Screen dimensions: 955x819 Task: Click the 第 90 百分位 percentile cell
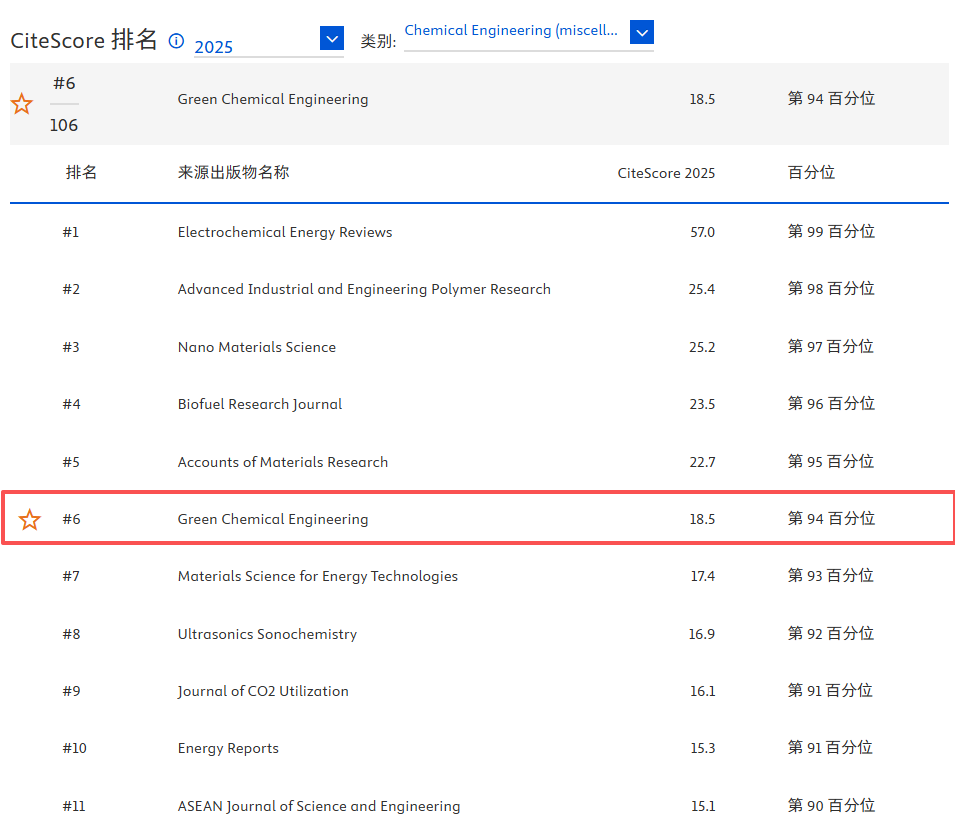pyautogui.click(x=831, y=806)
